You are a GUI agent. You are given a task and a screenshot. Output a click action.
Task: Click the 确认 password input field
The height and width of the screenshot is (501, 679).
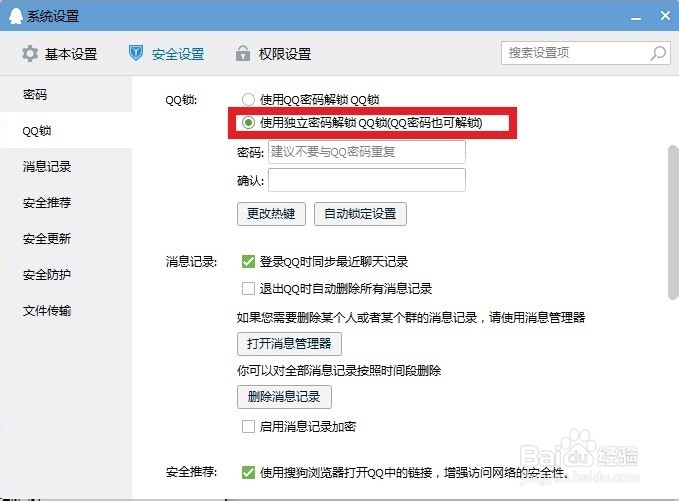(x=367, y=180)
